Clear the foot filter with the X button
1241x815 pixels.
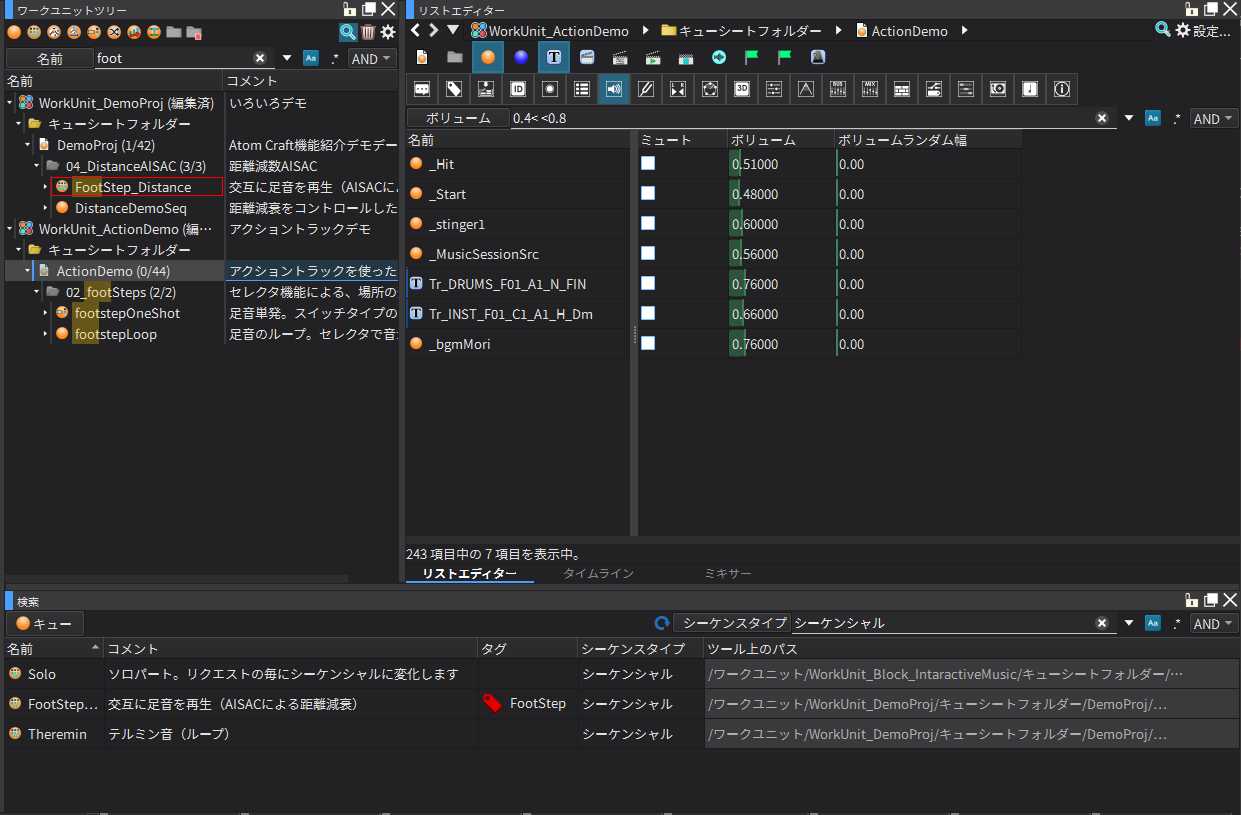click(x=260, y=58)
